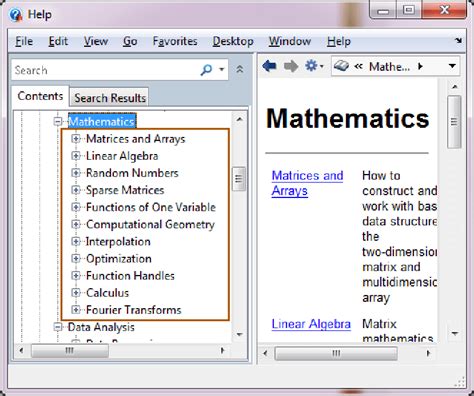The width and height of the screenshot is (474, 396).
Task: Open the Desktop menu
Action: 233,41
